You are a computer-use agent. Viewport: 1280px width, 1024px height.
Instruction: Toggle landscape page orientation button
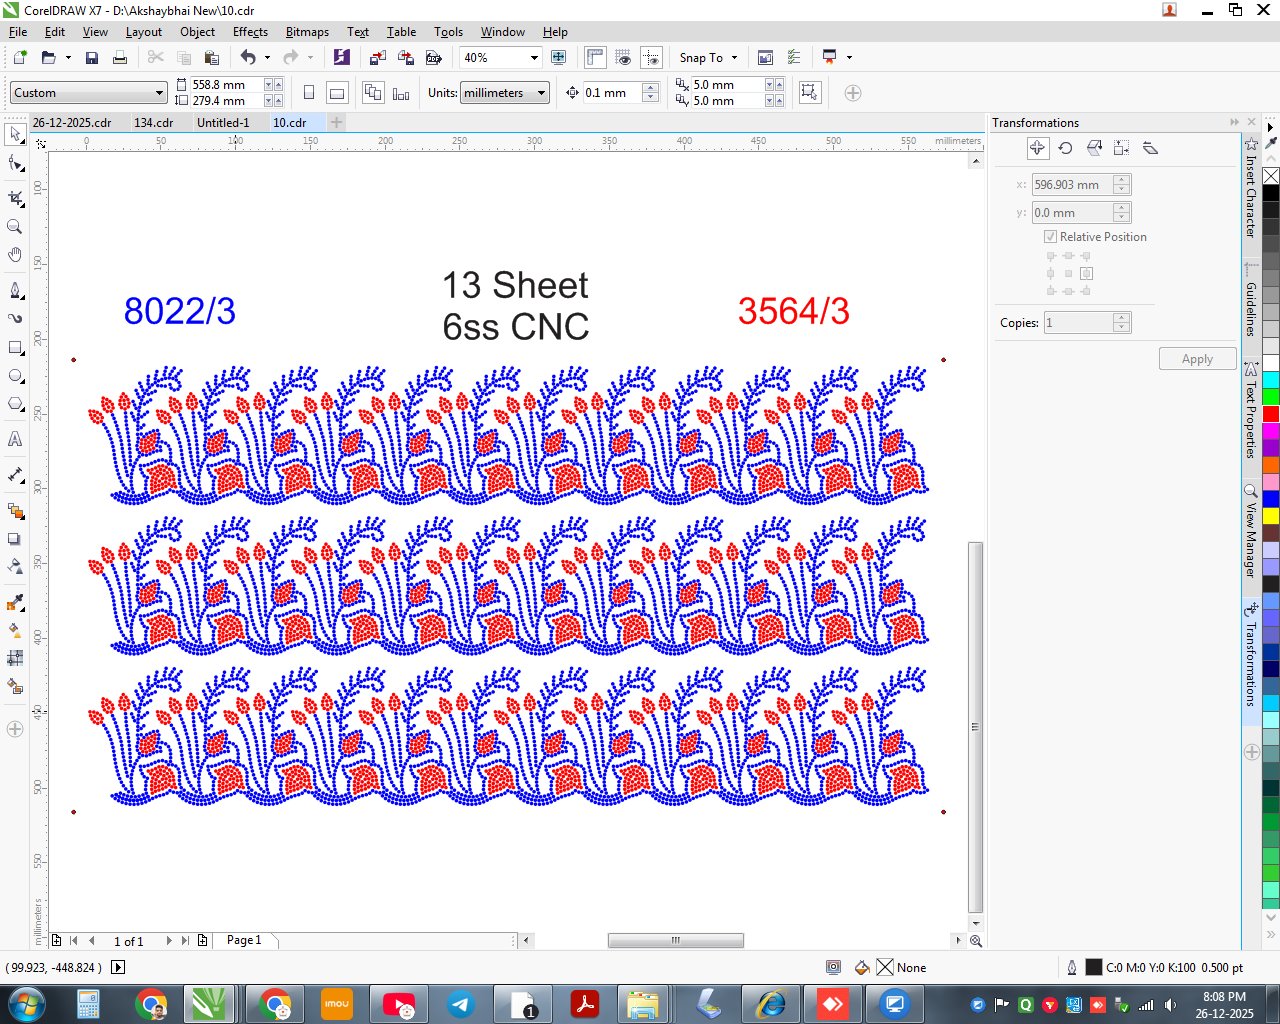click(338, 93)
